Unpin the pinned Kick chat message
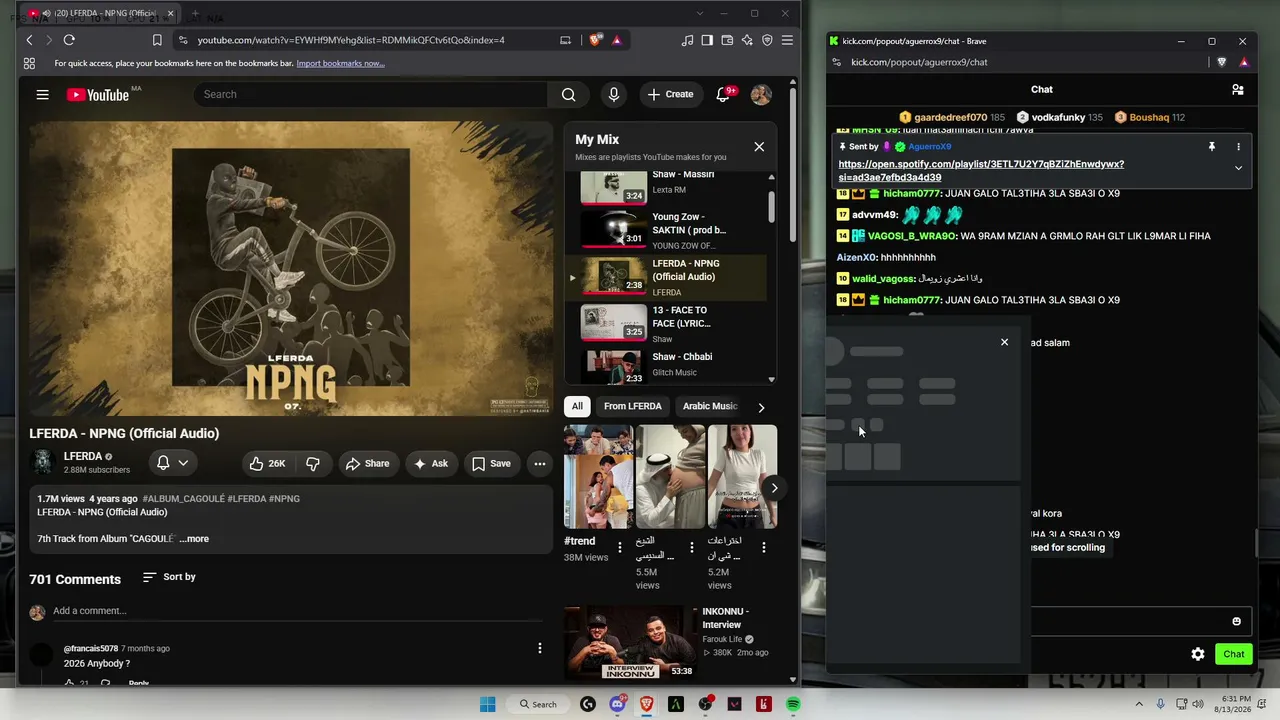 (x=1211, y=147)
